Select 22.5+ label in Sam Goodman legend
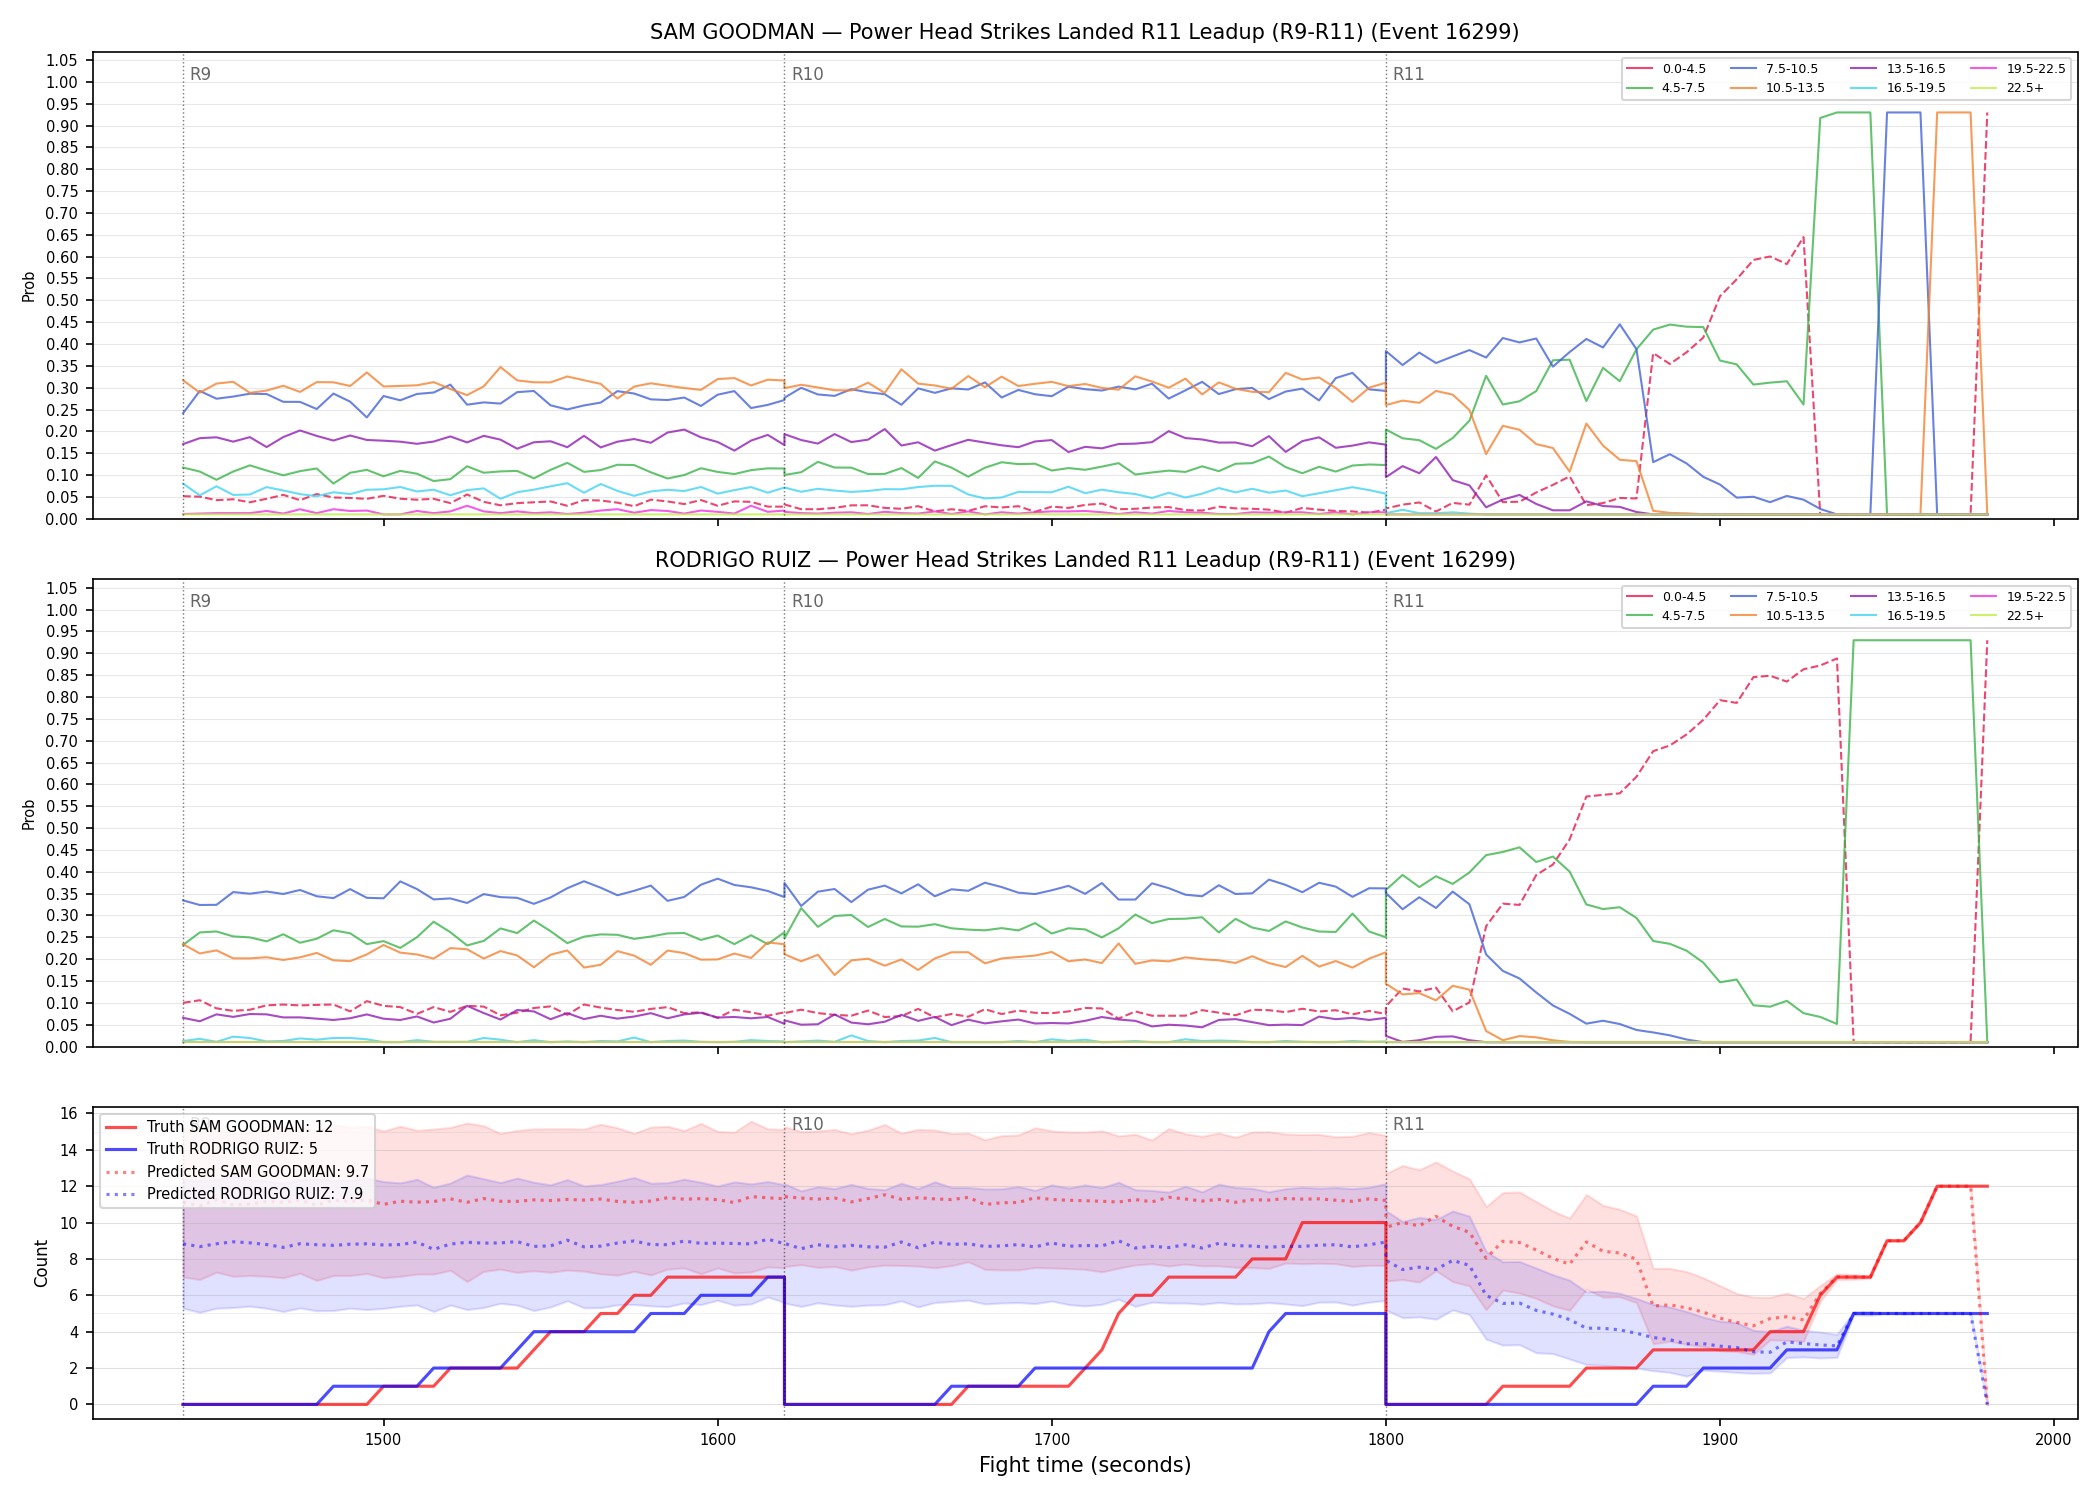 pyautogui.click(x=2025, y=88)
